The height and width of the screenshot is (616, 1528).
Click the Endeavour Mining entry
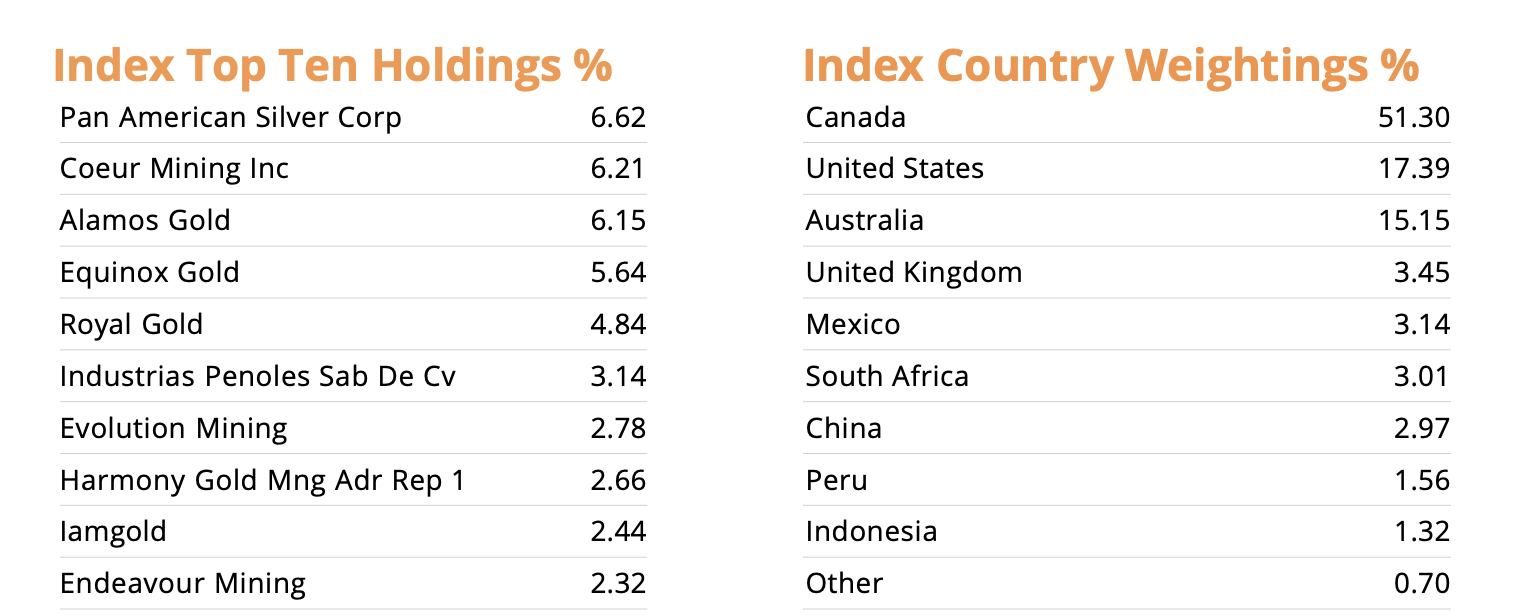coord(182,584)
